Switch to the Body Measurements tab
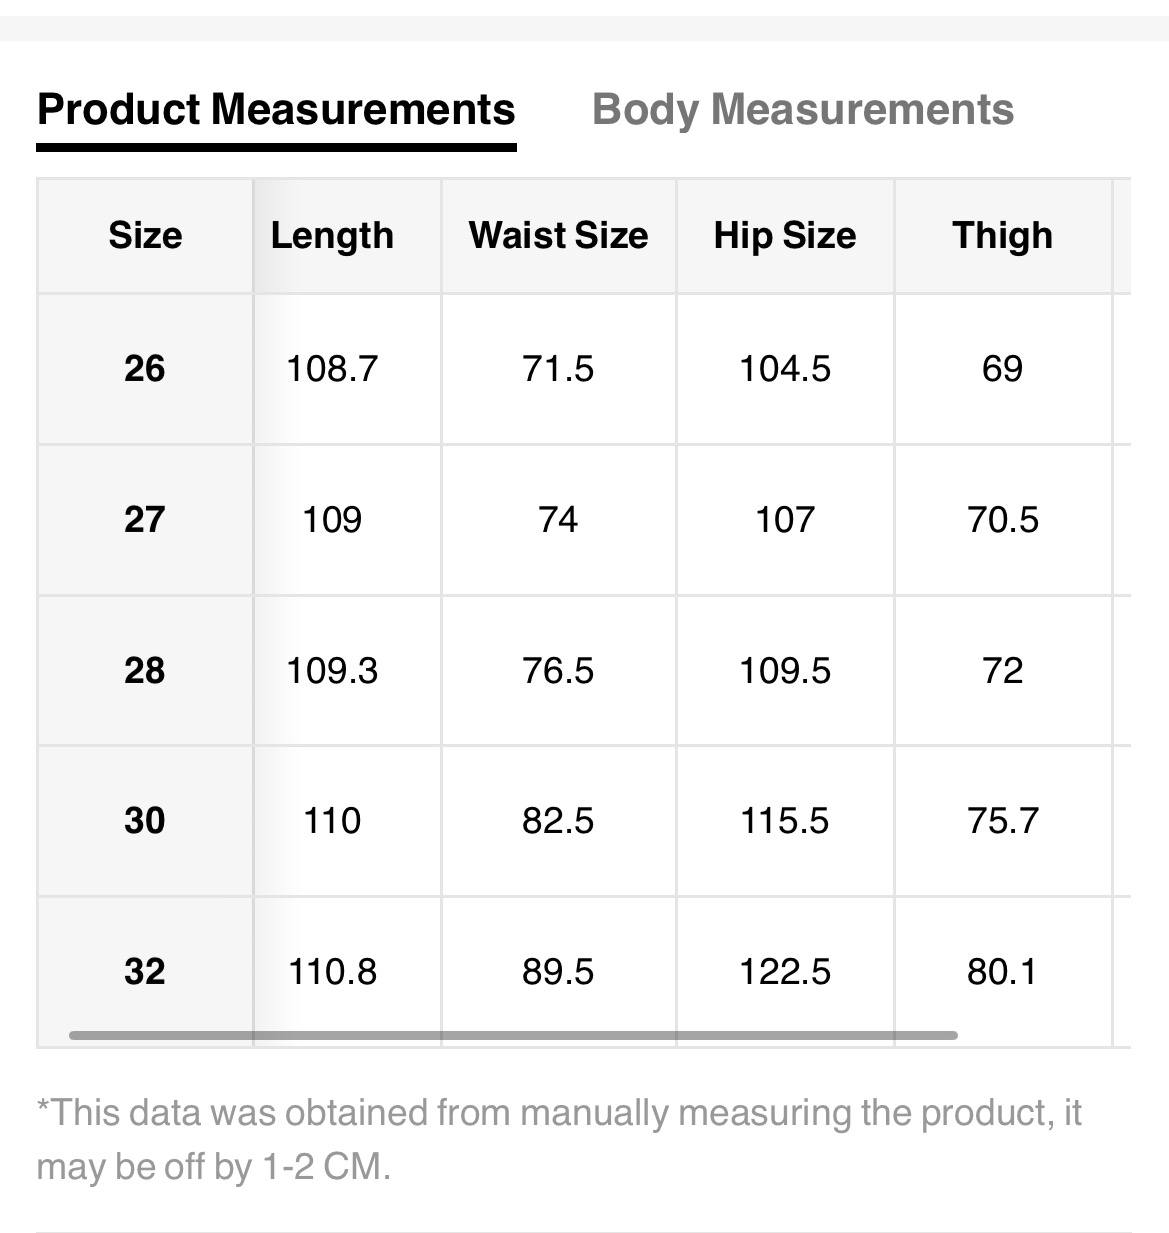This screenshot has width=1169, height=1233. click(x=802, y=109)
